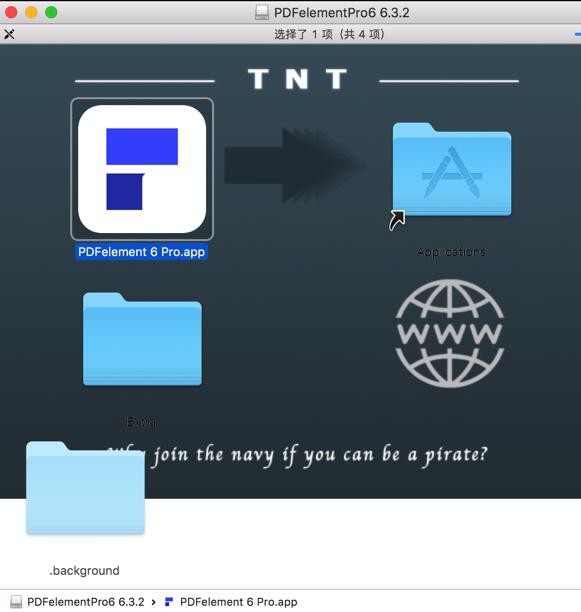
Task: Open the Applications folder shortcut
Action: pyautogui.click(x=452, y=169)
